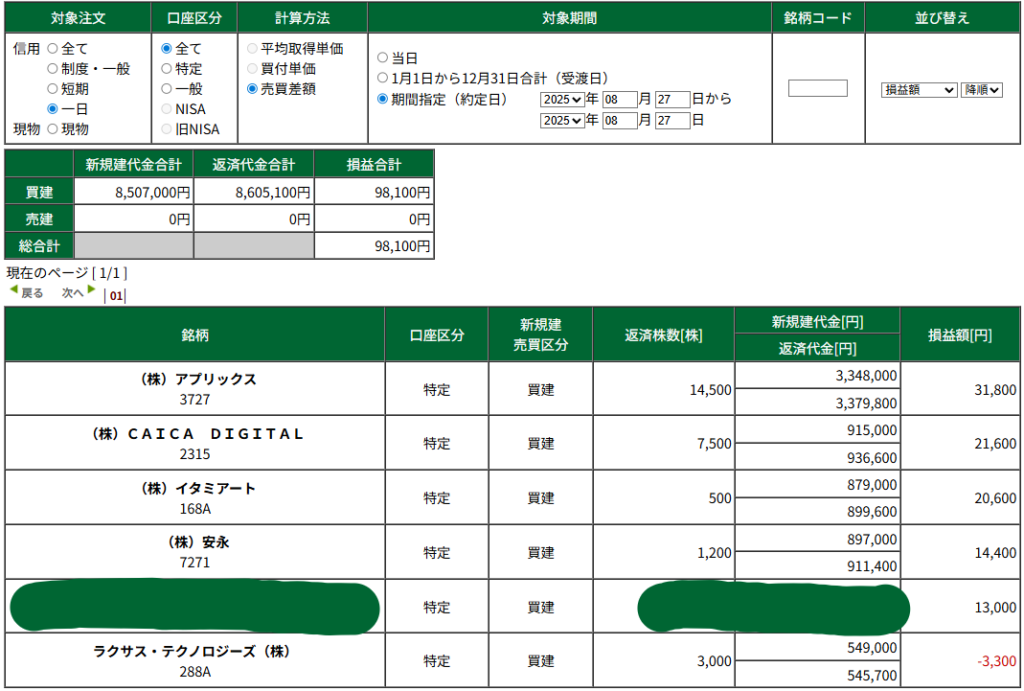The width and height of the screenshot is (1024, 691).
Task: Click 安永 損益額 14,400
Action: (x=995, y=553)
